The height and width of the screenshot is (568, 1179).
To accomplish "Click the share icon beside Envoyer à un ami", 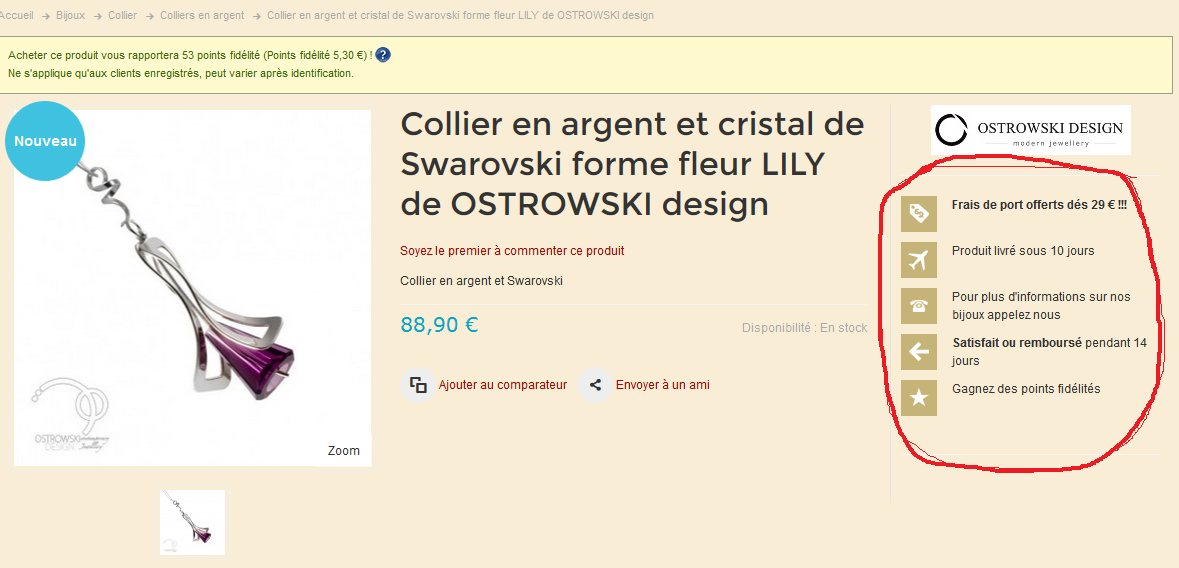I will [595, 384].
